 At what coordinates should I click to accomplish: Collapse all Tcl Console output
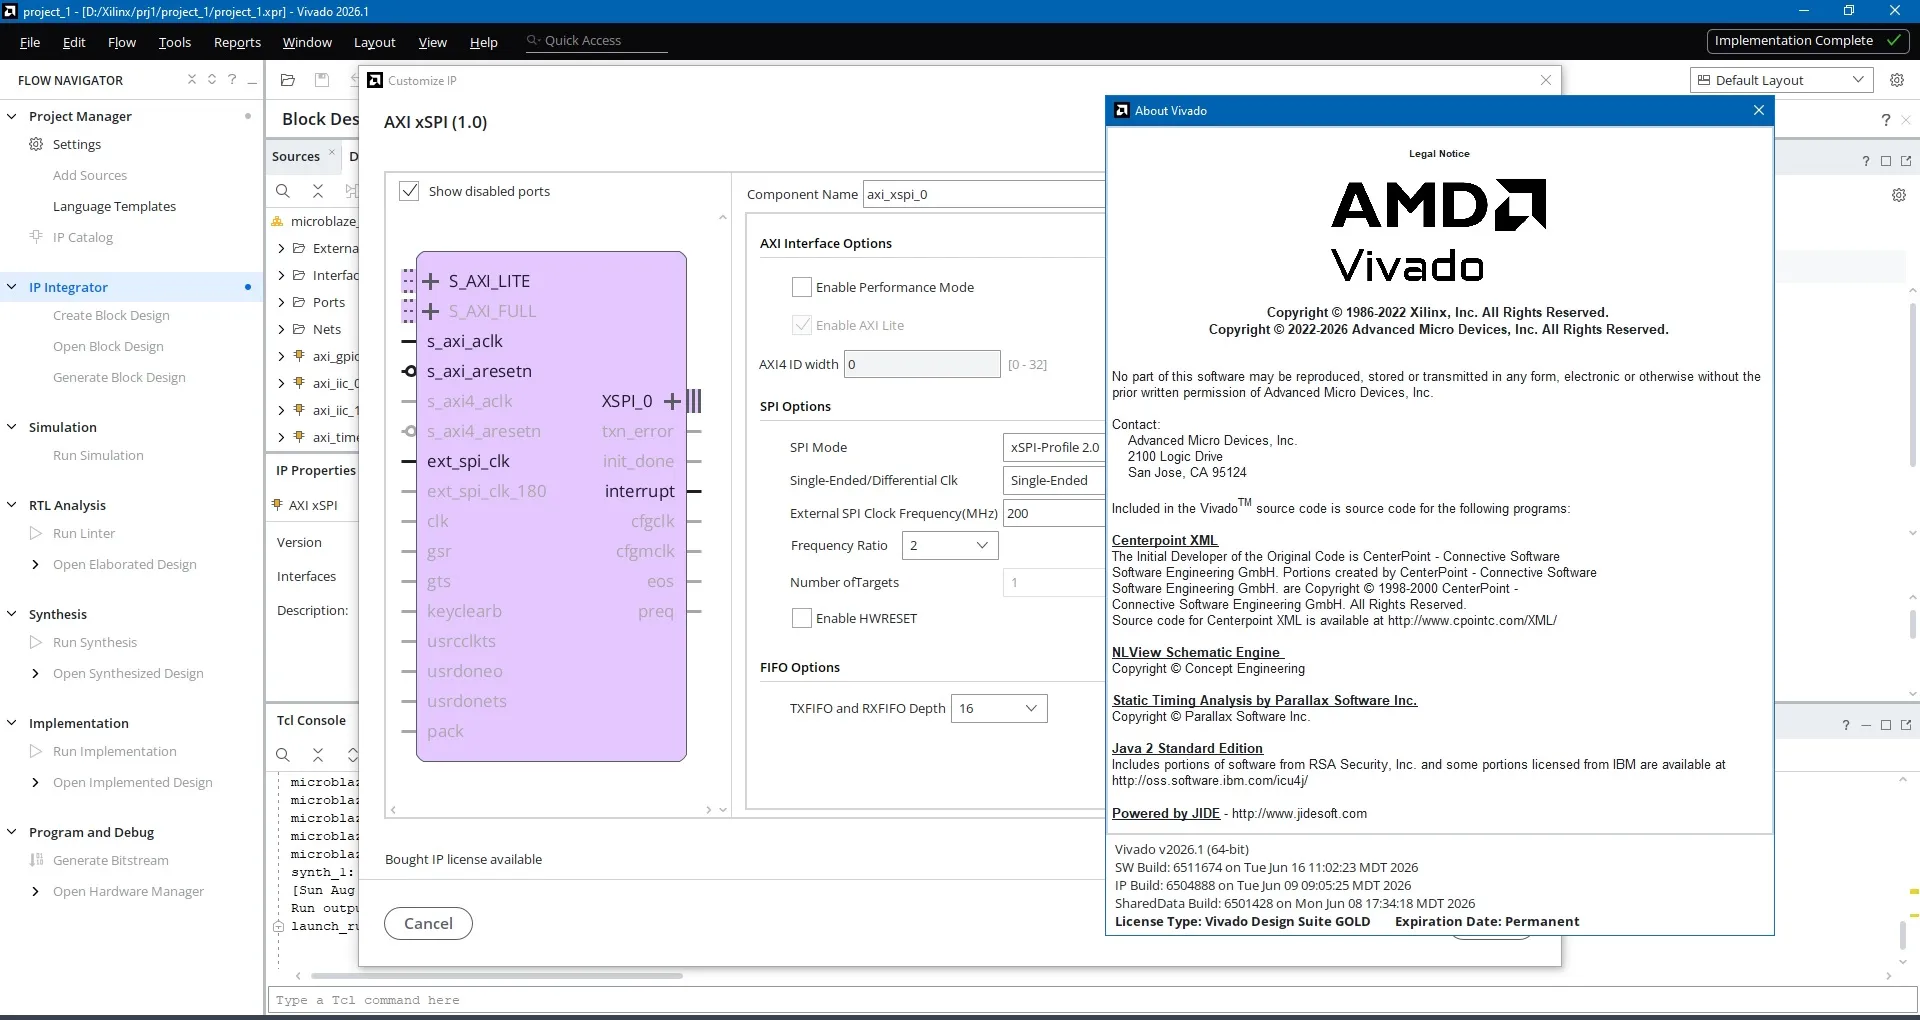(x=318, y=755)
